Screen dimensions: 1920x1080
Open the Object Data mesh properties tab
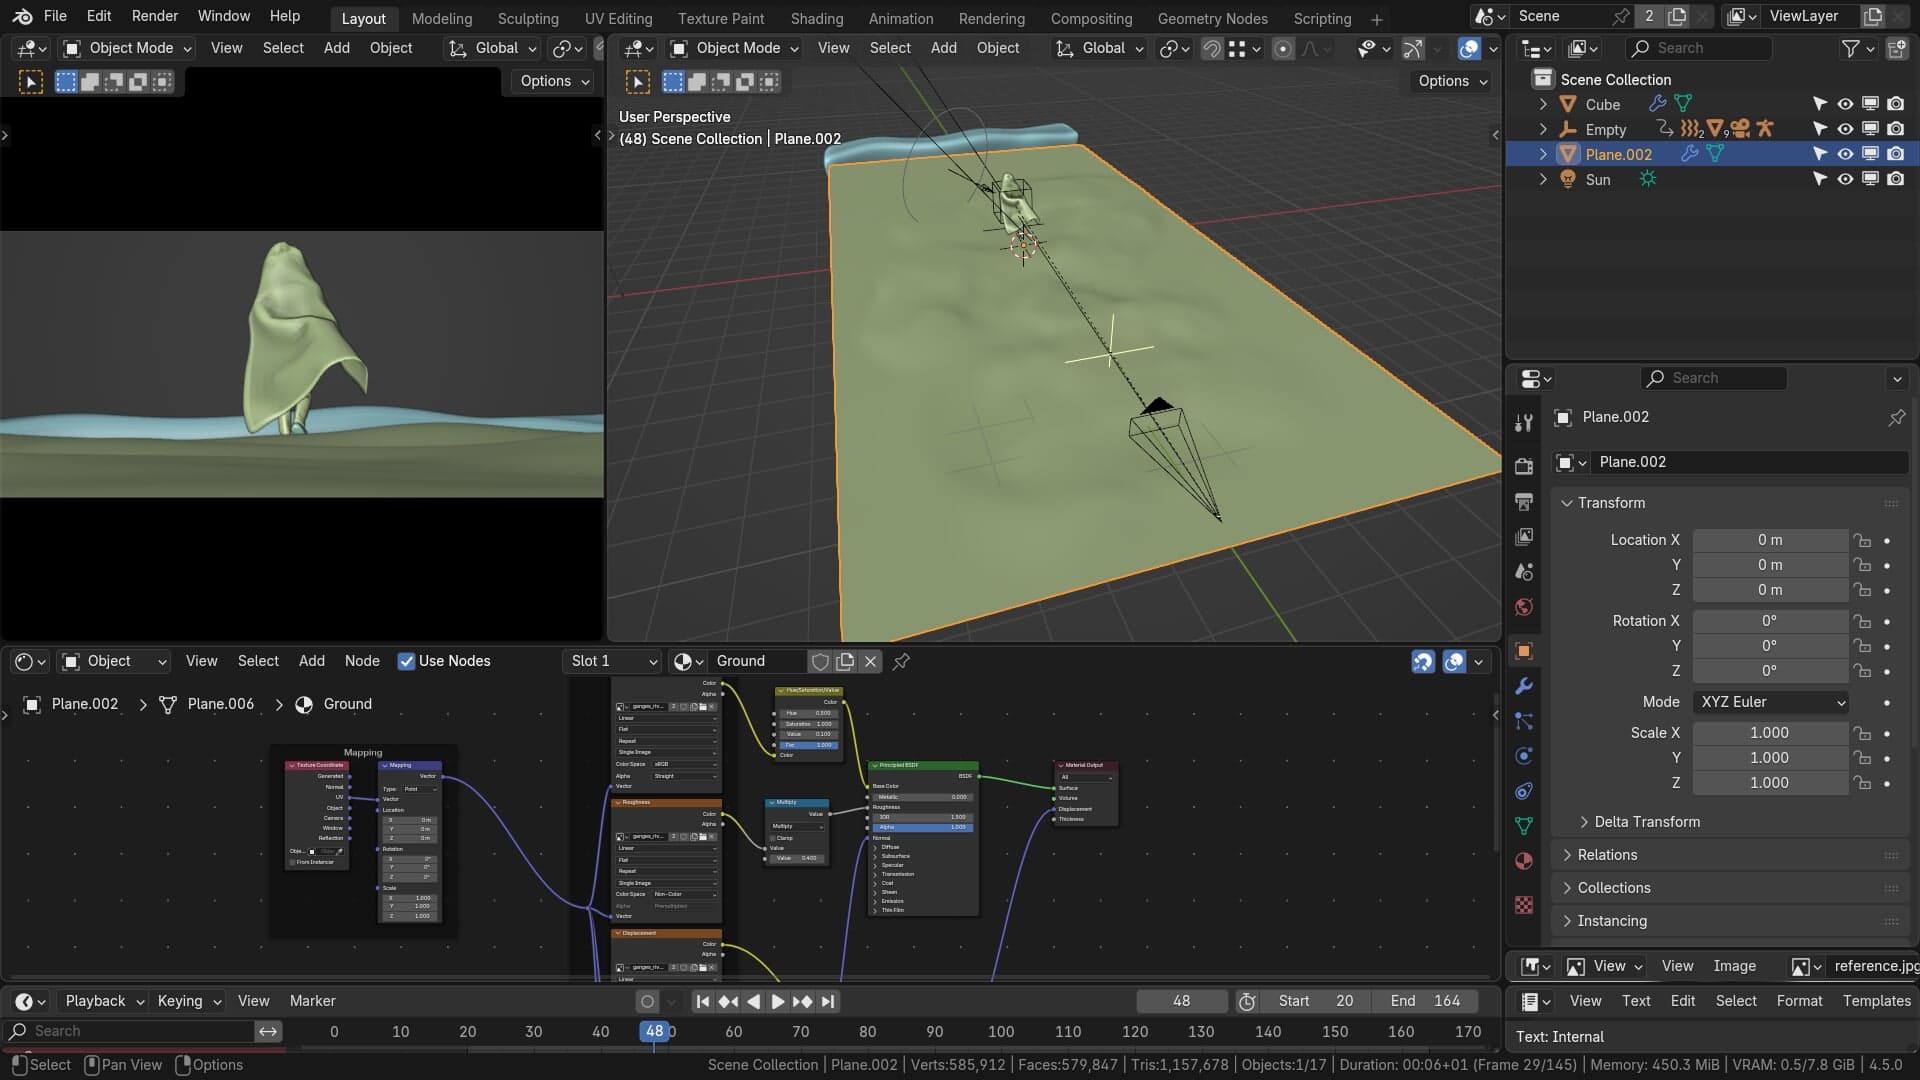[x=1523, y=826]
